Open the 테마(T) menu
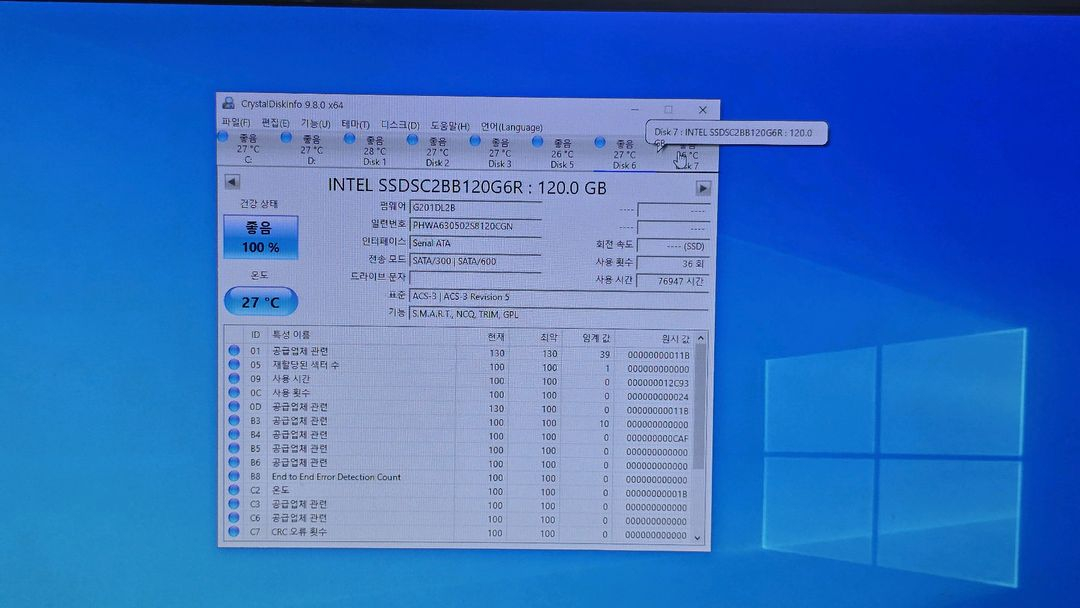This screenshot has height=608, width=1080. [355, 125]
